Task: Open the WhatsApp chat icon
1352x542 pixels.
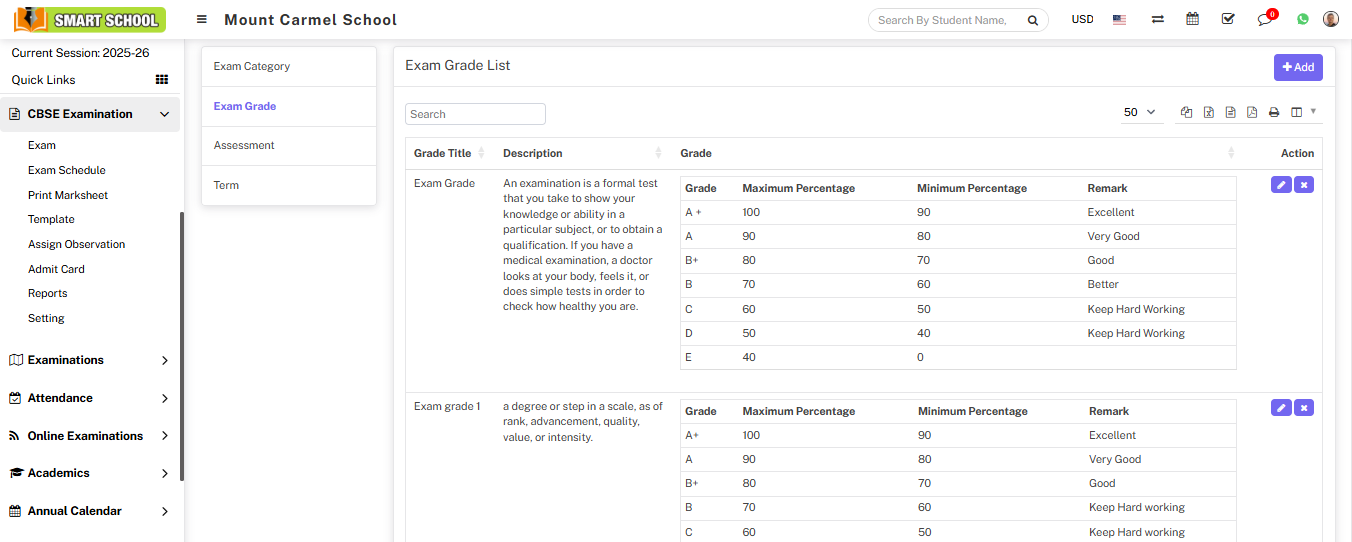Action: click(x=1302, y=19)
